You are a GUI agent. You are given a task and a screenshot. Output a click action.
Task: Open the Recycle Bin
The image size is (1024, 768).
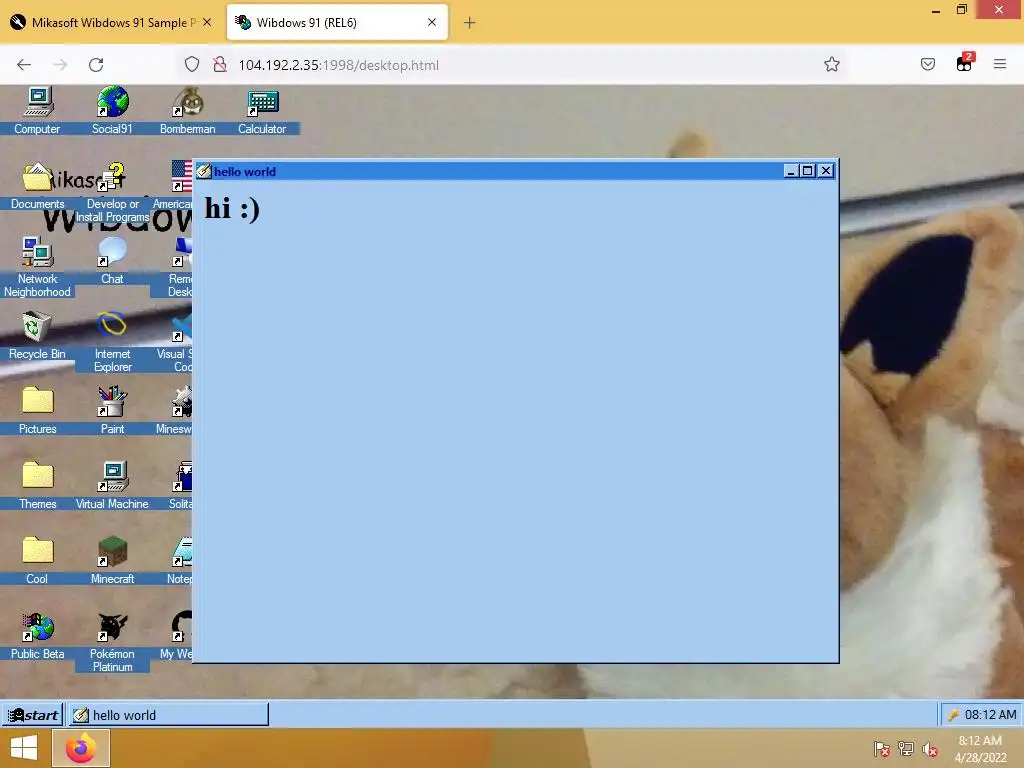pos(37,335)
